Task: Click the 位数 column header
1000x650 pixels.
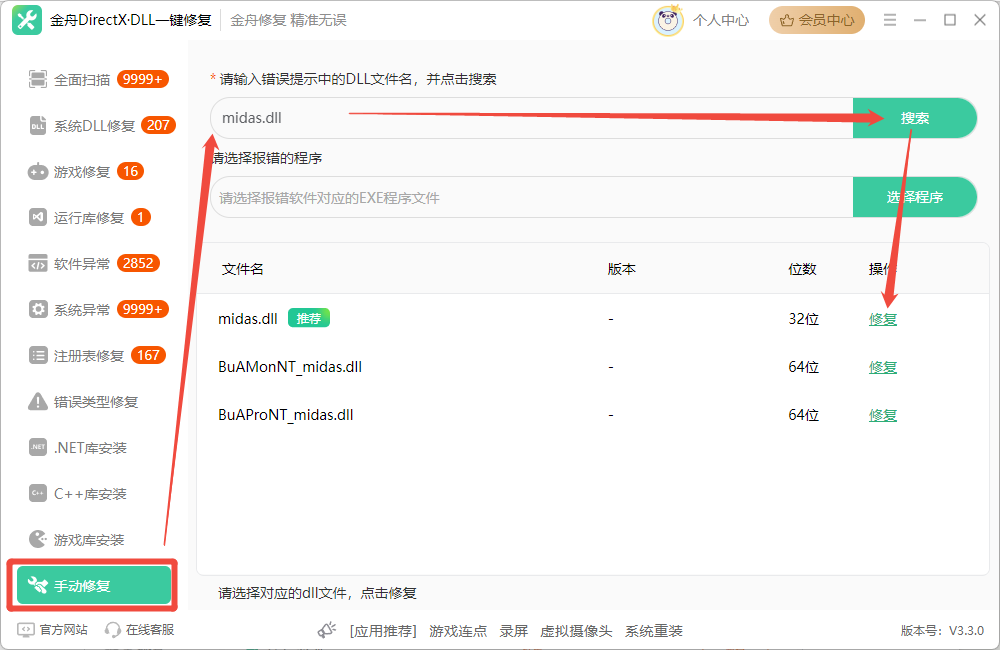Action: click(802, 269)
